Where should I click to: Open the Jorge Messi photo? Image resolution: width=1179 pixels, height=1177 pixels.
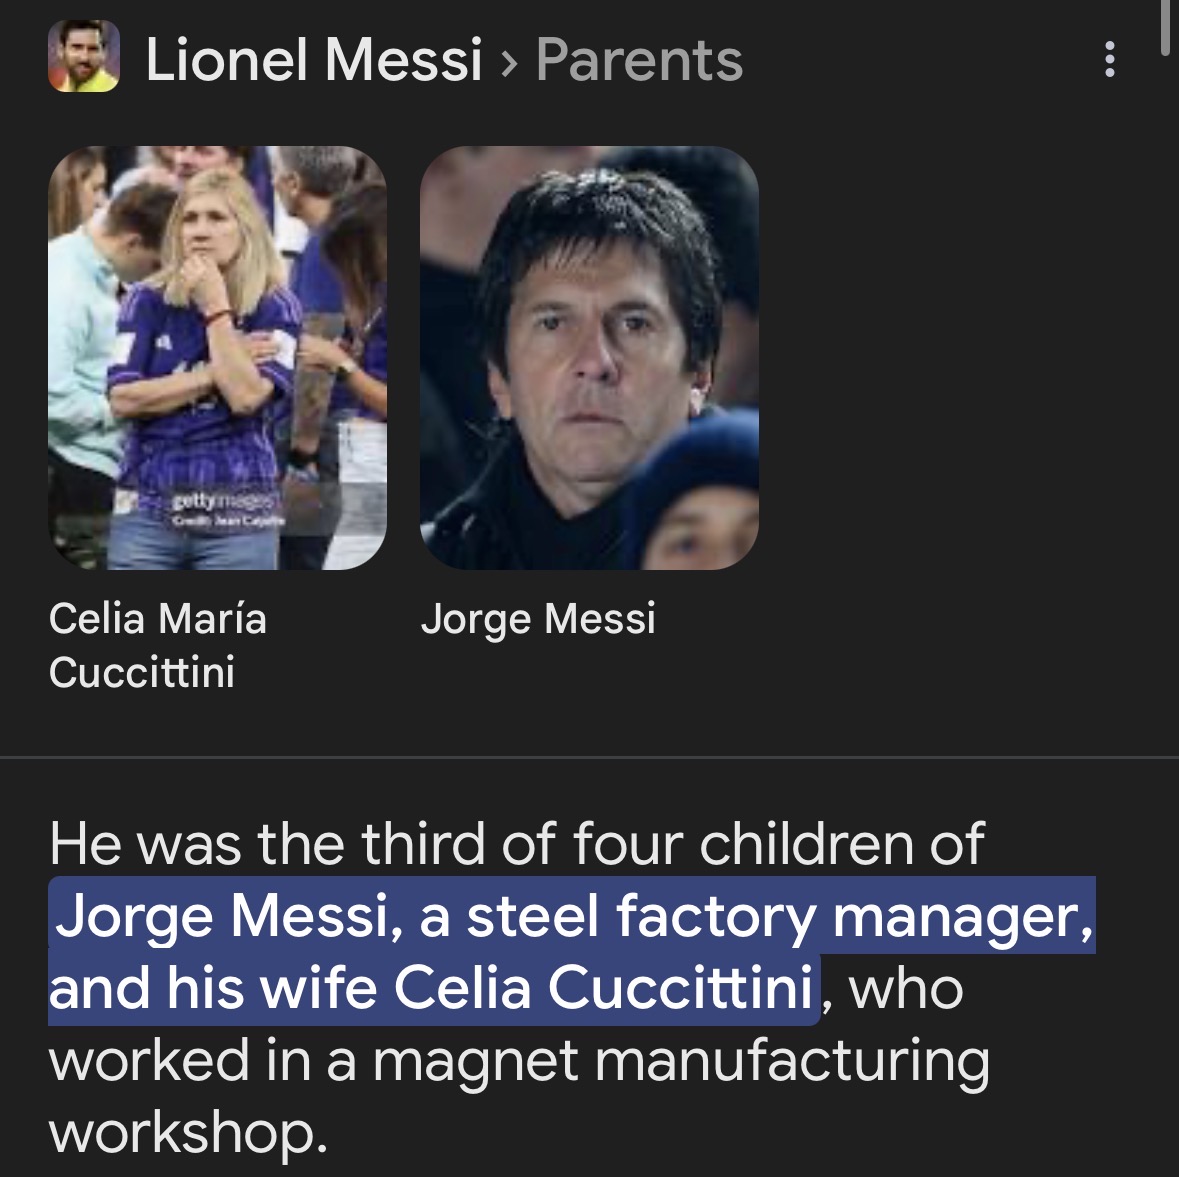[589, 358]
